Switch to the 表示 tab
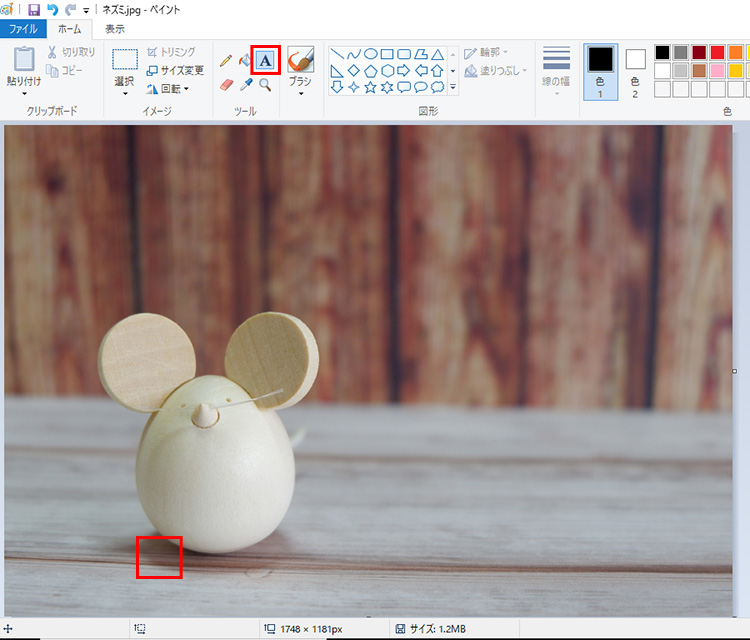The height and width of the screenshot is (640, 750). pyautogui.click(x=115, y=29)
